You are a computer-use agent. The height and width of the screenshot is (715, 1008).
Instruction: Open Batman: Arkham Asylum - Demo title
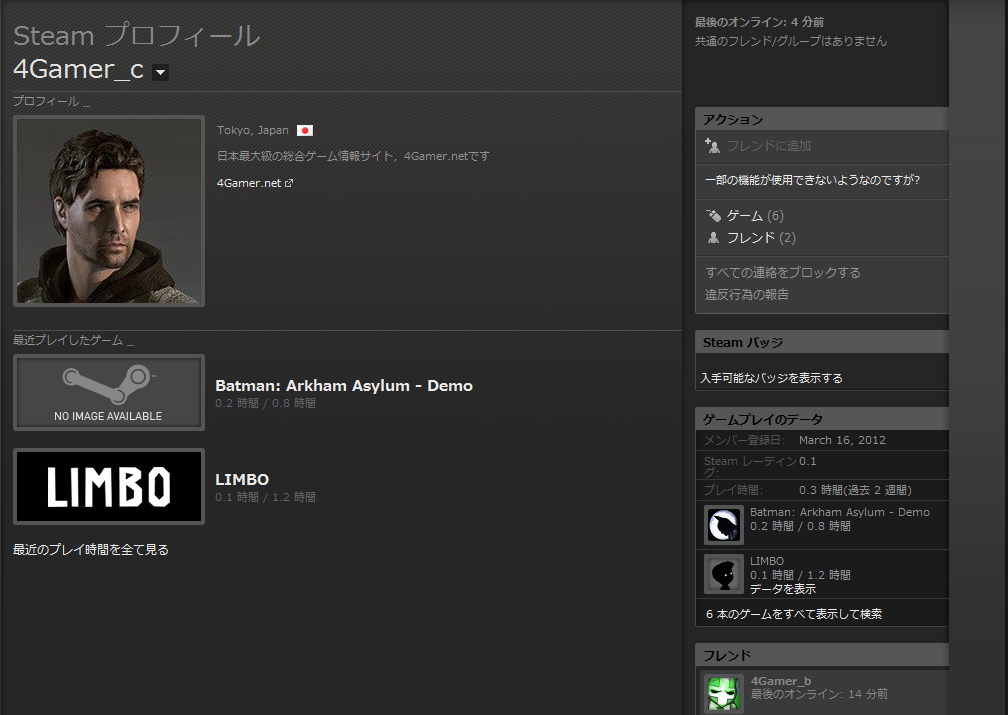[x=344, y=386]
